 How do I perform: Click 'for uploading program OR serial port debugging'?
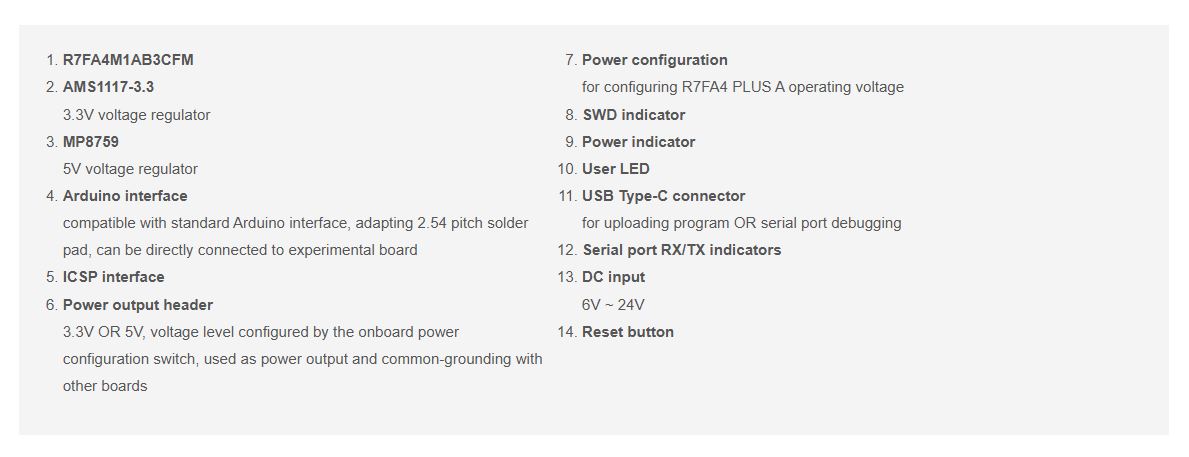pos(741,223)
